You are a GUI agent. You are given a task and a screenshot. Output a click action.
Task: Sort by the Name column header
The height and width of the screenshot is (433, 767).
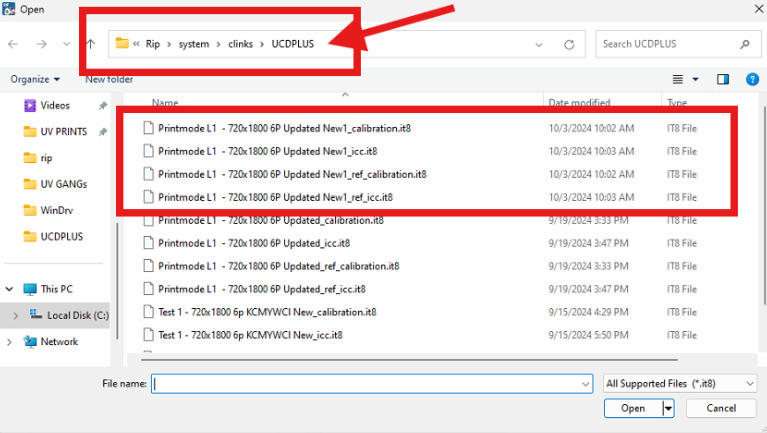coord(165,103)
